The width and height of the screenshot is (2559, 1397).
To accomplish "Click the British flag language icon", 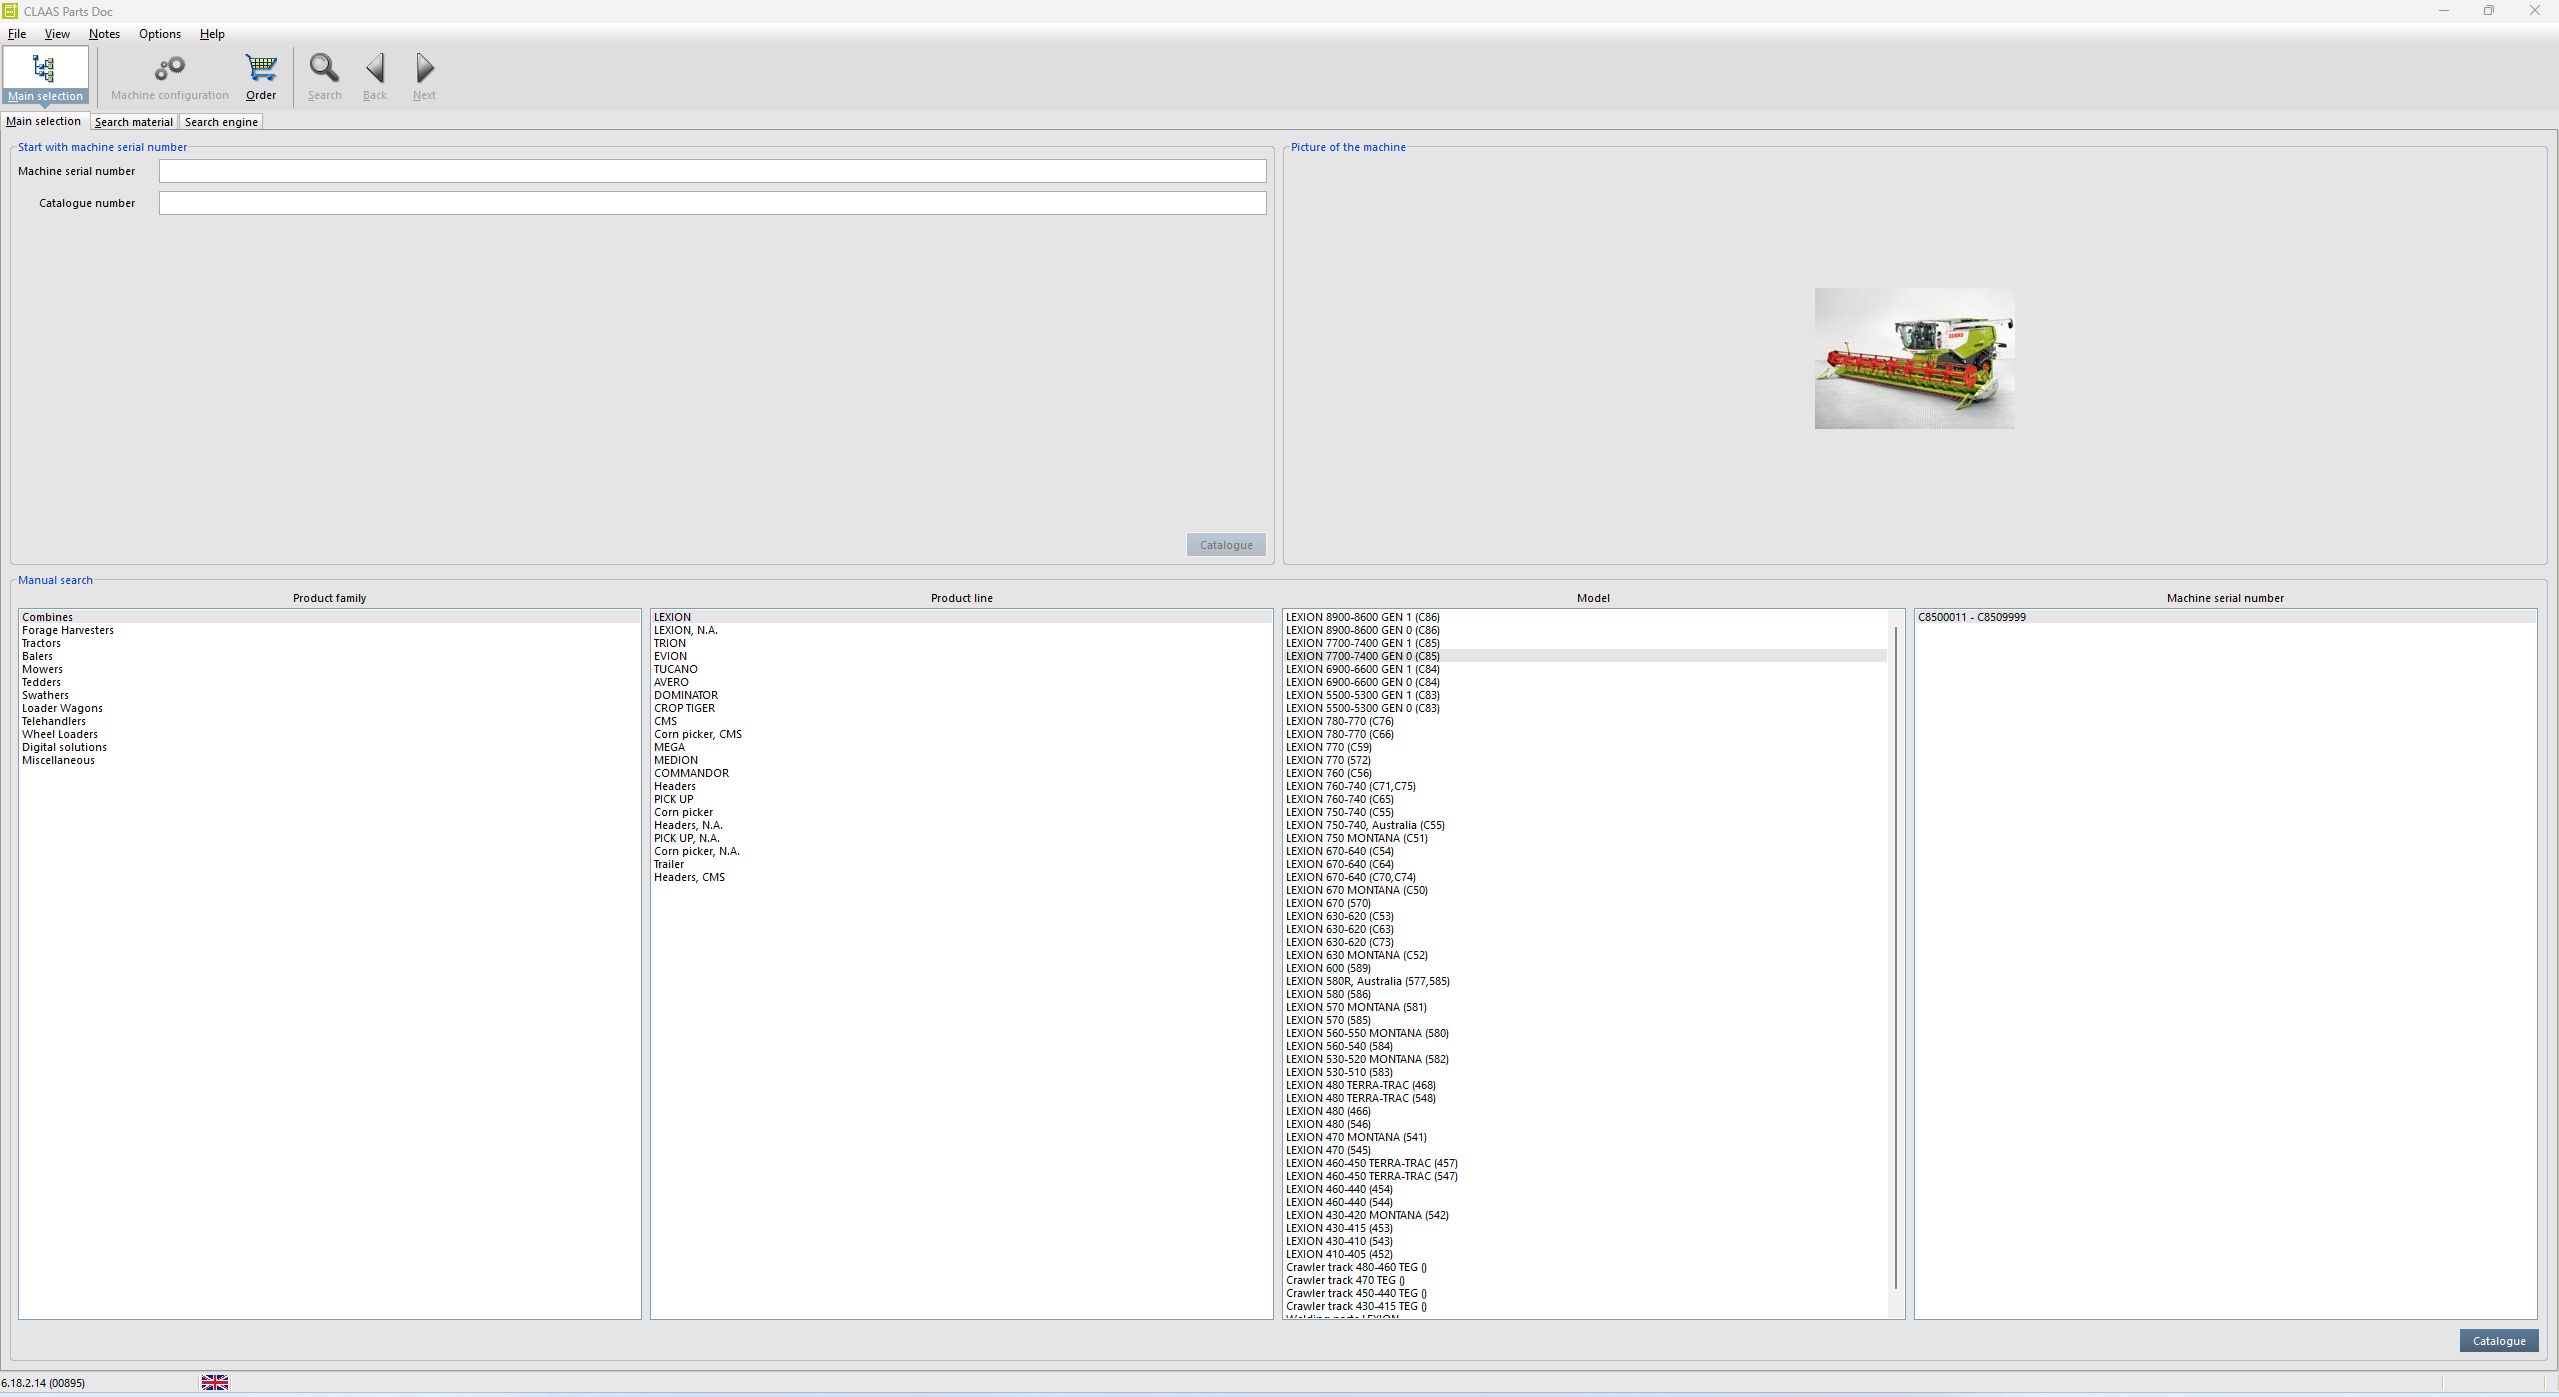I will 215,1382.
